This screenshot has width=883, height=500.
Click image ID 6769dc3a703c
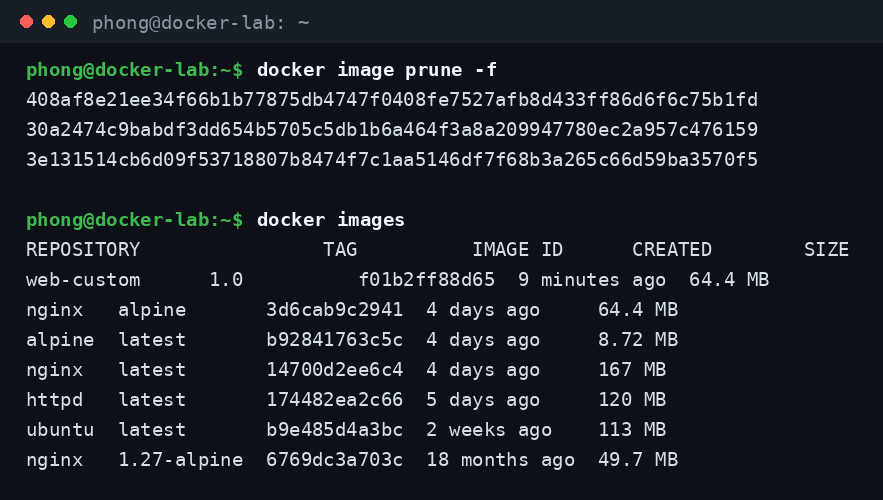(x=335, y=459)
